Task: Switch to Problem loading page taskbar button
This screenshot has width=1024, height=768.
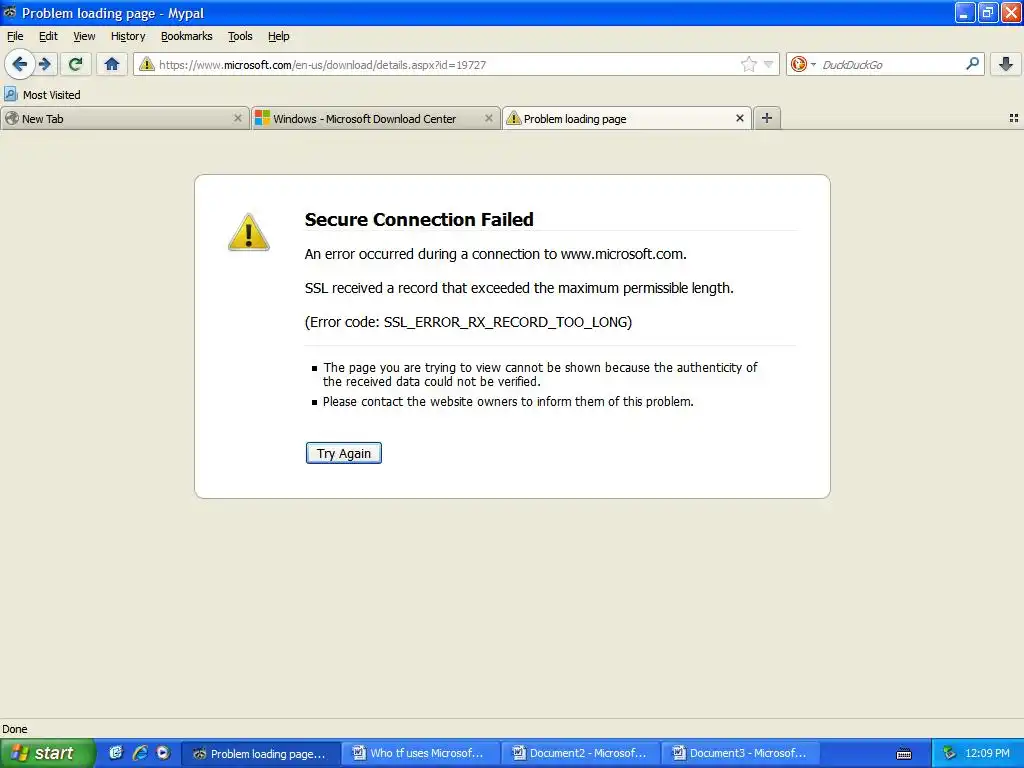Action: (260, 754)
